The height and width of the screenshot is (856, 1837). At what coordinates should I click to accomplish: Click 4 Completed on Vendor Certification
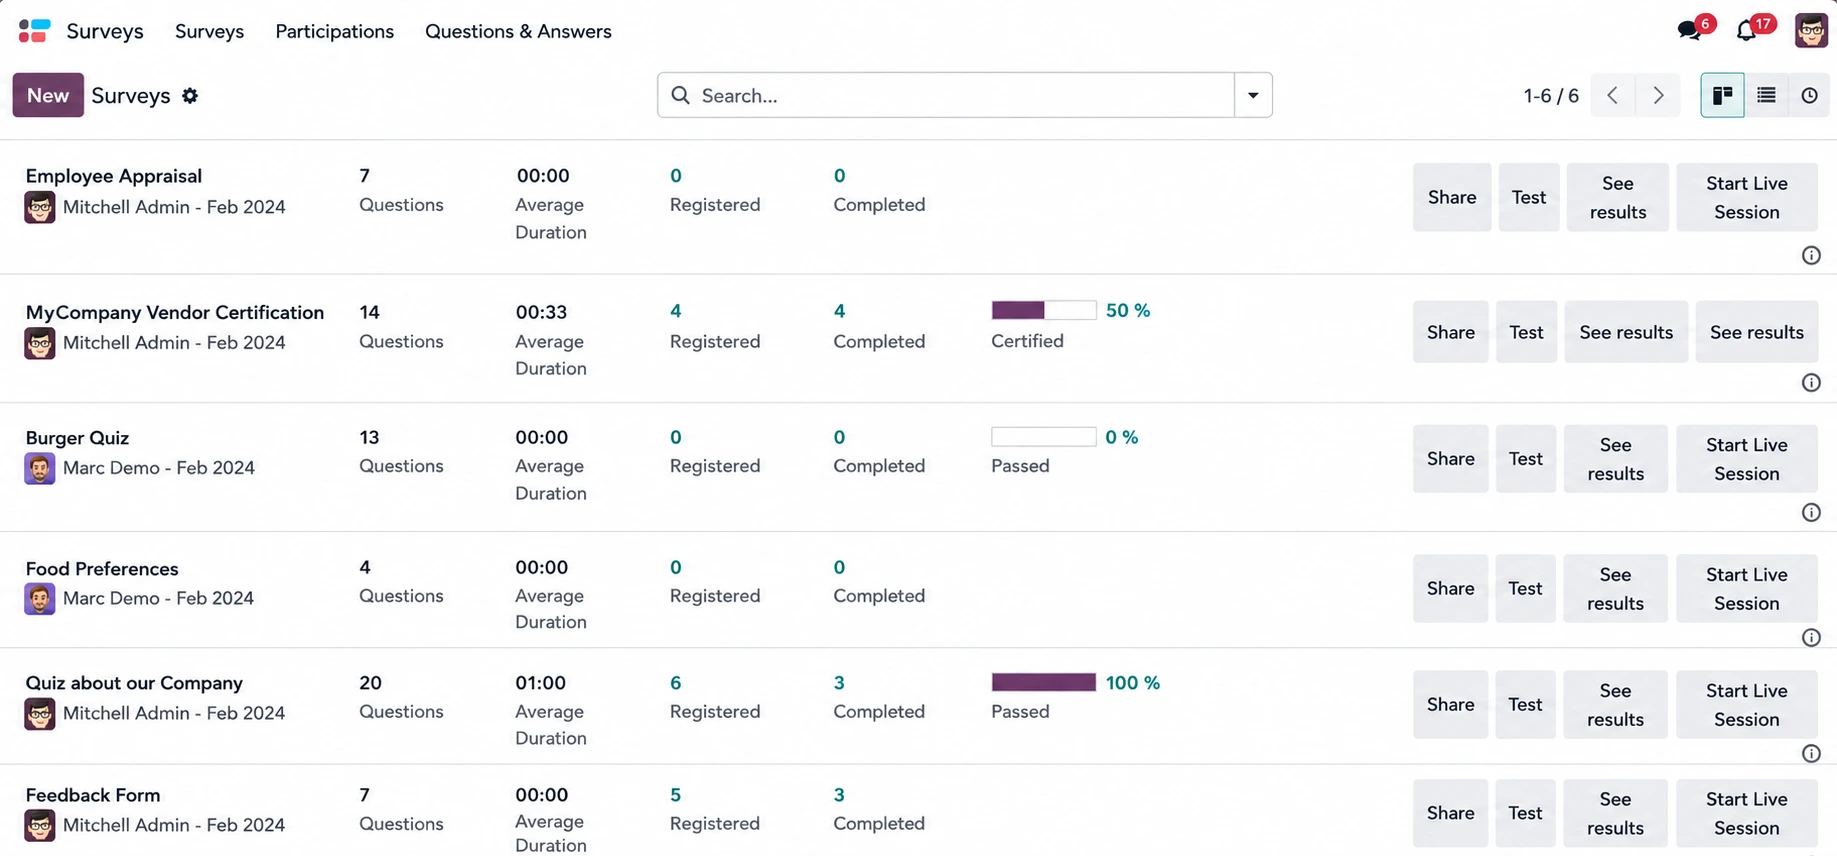(x=879, y=326)
